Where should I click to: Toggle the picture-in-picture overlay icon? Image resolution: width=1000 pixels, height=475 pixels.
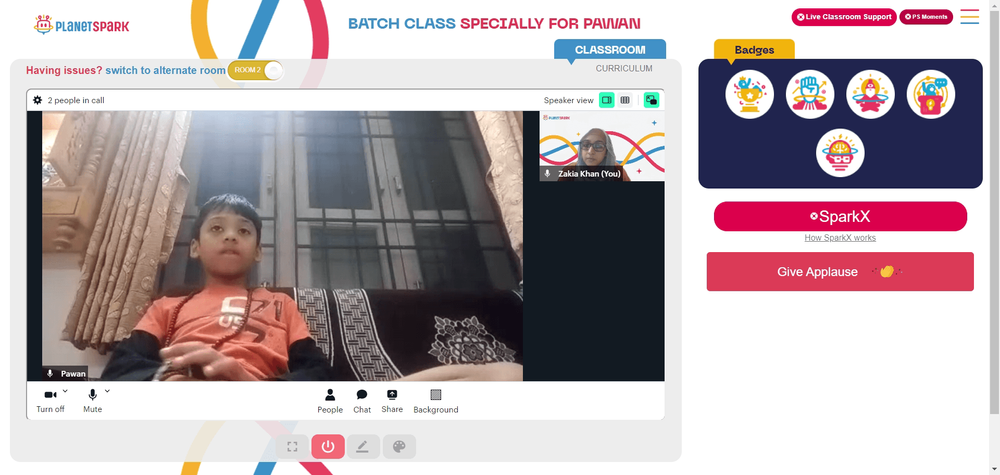[x=651, y=100]
